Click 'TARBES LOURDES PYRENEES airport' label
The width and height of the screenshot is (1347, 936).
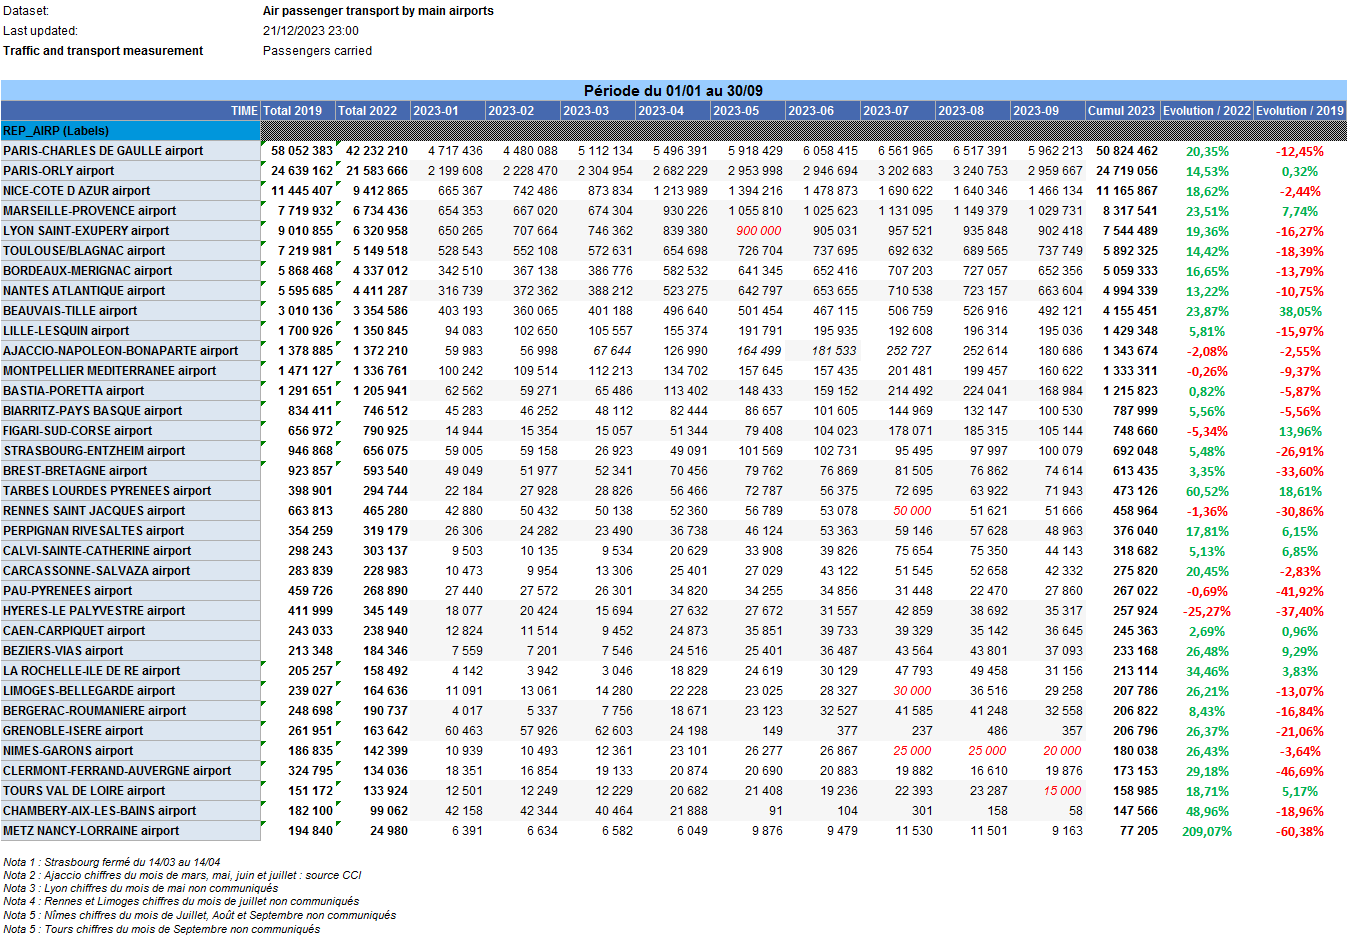(130, 491)
